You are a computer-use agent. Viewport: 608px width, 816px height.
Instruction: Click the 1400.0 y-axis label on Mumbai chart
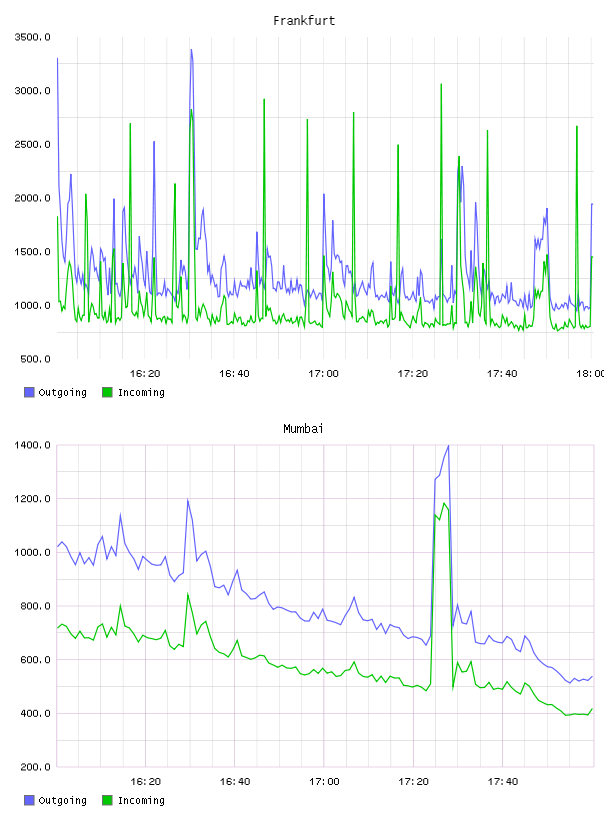click(32, 445)
